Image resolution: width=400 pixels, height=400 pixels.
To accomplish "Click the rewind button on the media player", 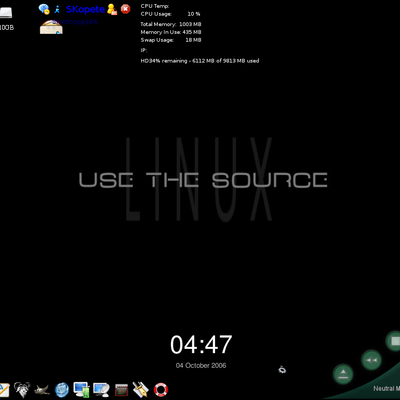I will pos(371,360).
